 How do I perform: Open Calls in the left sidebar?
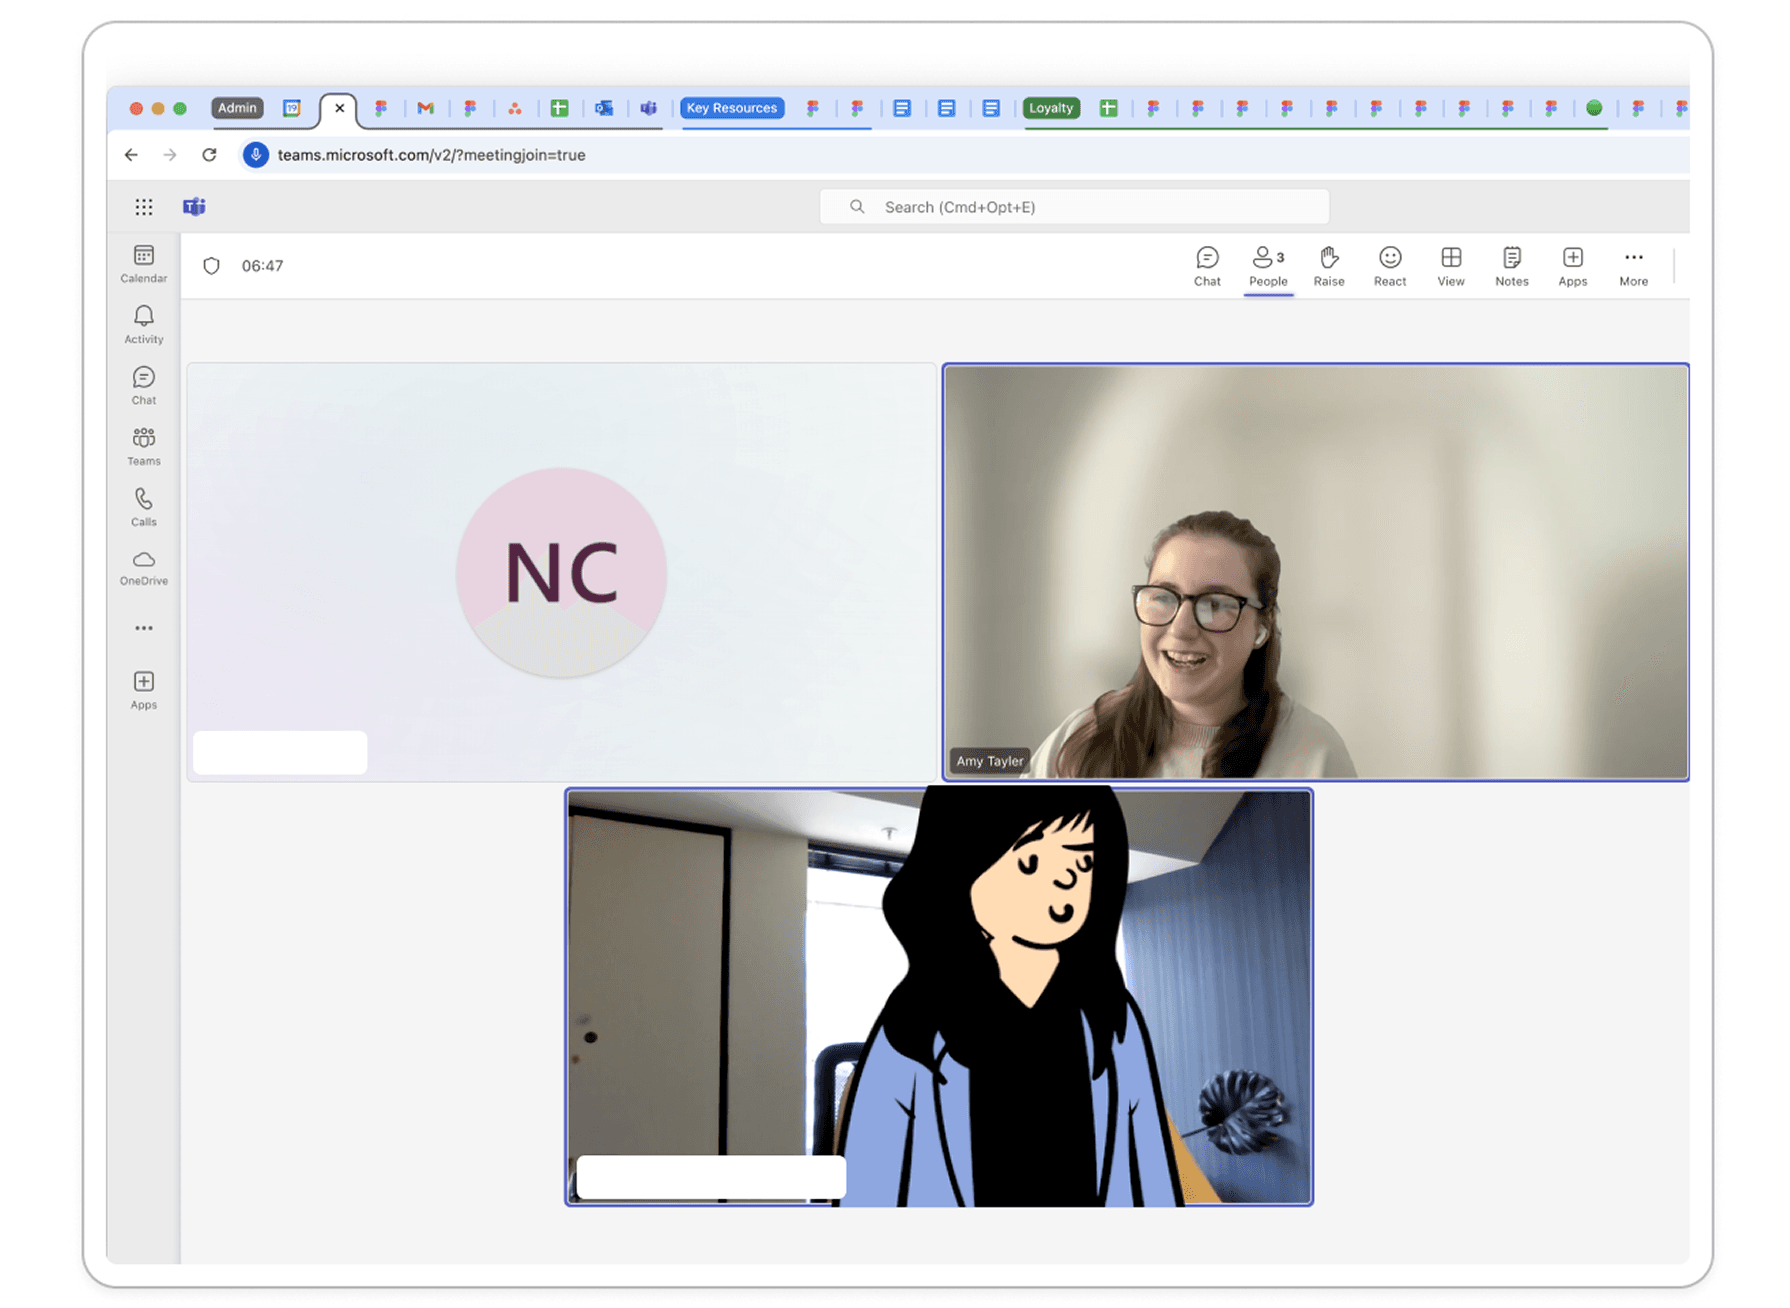pyautogui.click(x=144, y=507)
